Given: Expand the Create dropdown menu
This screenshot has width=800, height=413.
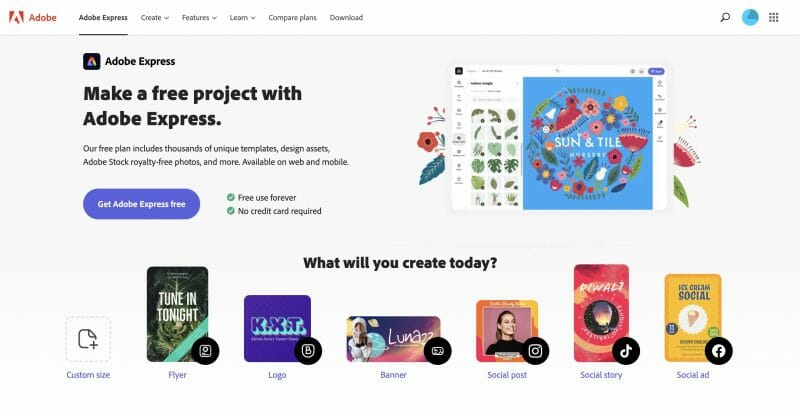Looking at the screenshot, I should [x=155, y=17].
